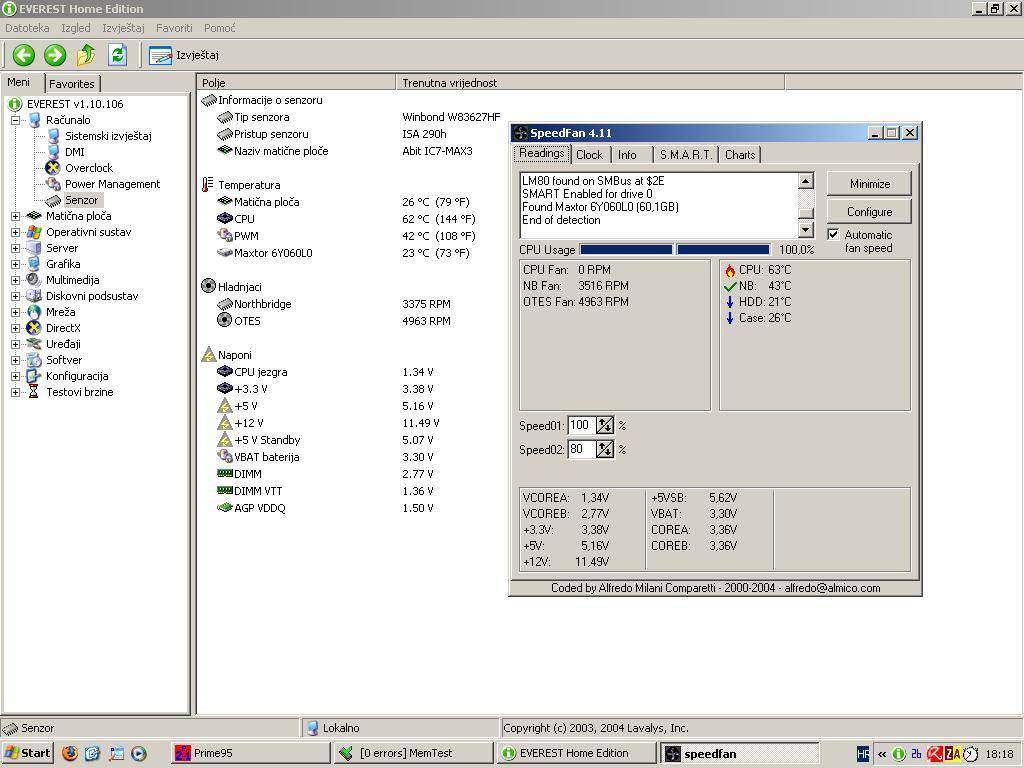Click the refresh toolbar icon
Screen dimensions: 1024x768
pos(117,55)
